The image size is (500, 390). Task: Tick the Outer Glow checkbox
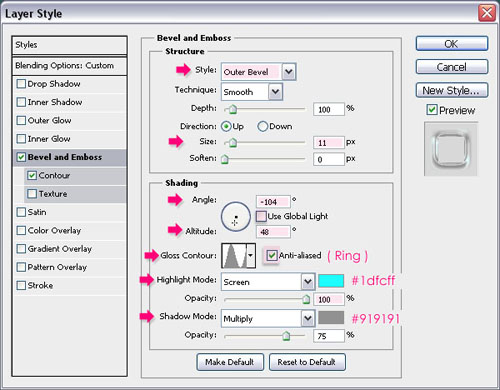click(21, 120)
